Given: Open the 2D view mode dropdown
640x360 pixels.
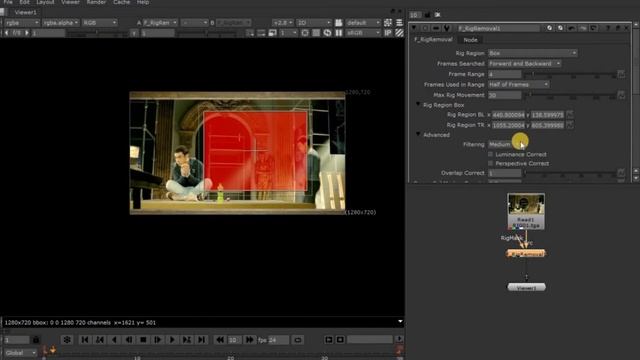Looking at the screenshot, I should pyautogui.click(x=314, y=22).
